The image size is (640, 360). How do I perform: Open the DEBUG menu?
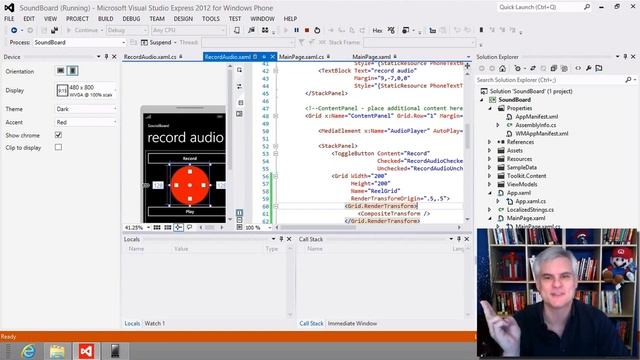(x=131, y=19)
